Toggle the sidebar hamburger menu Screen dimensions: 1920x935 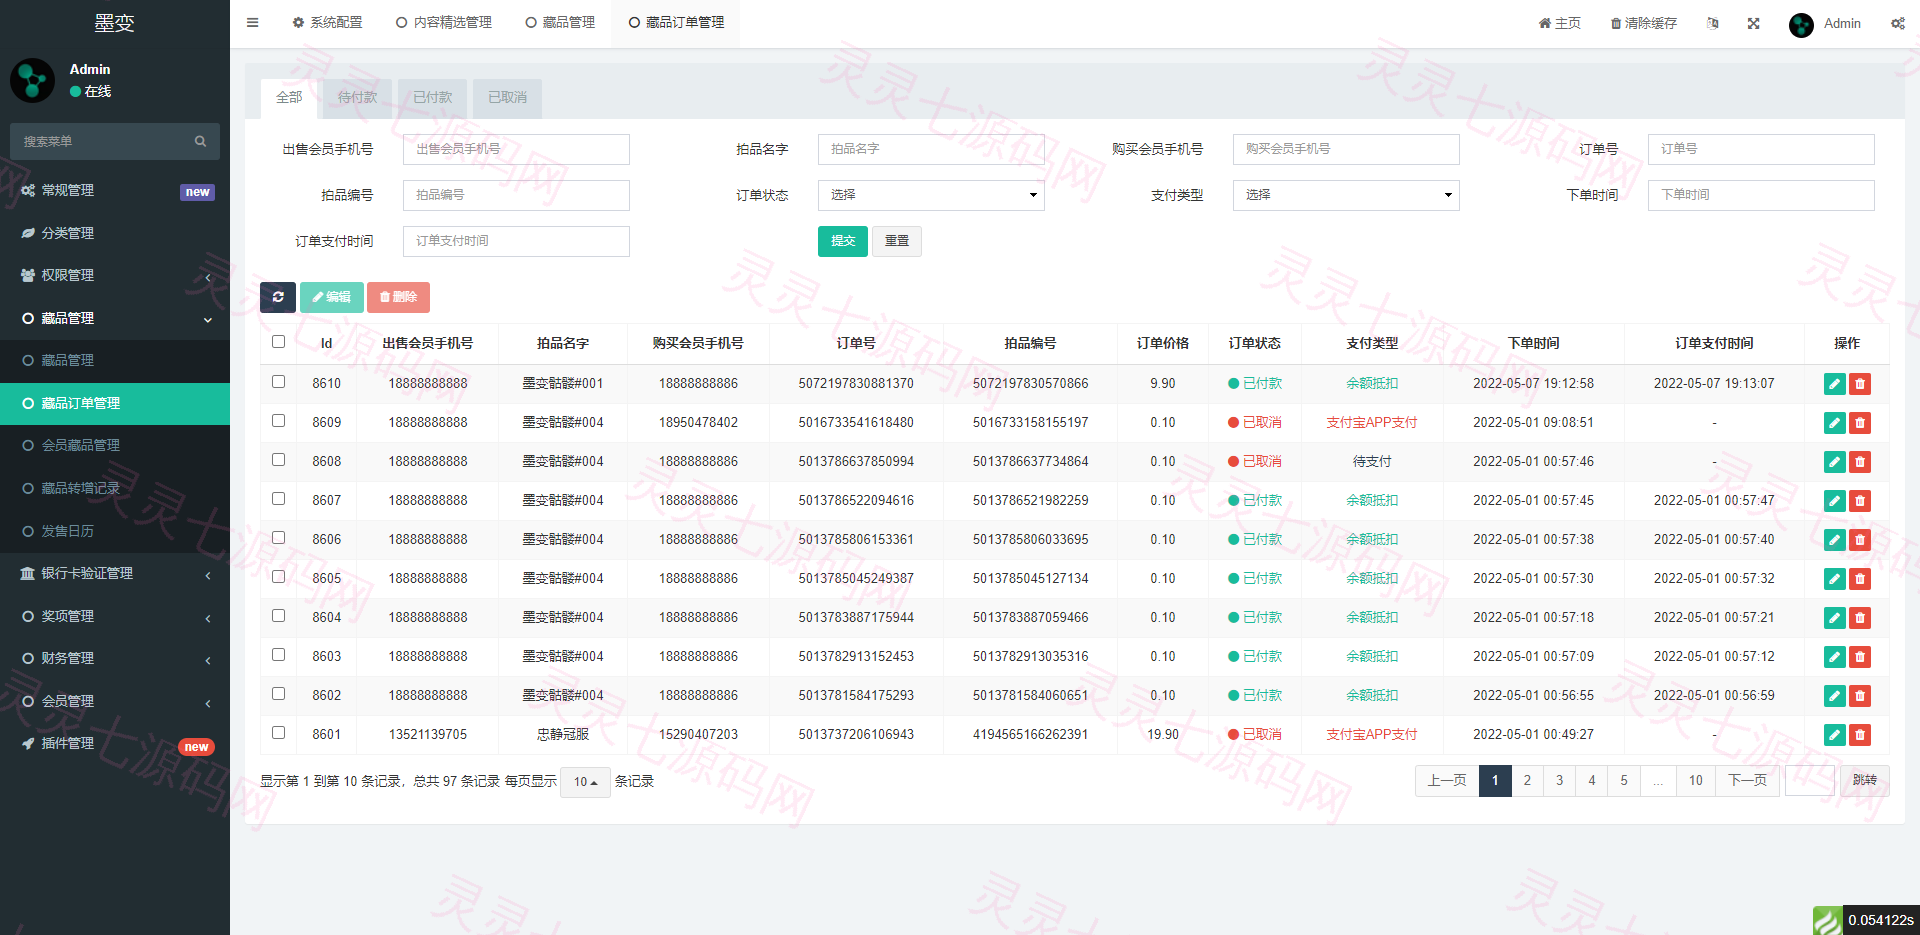pos(252,22)
